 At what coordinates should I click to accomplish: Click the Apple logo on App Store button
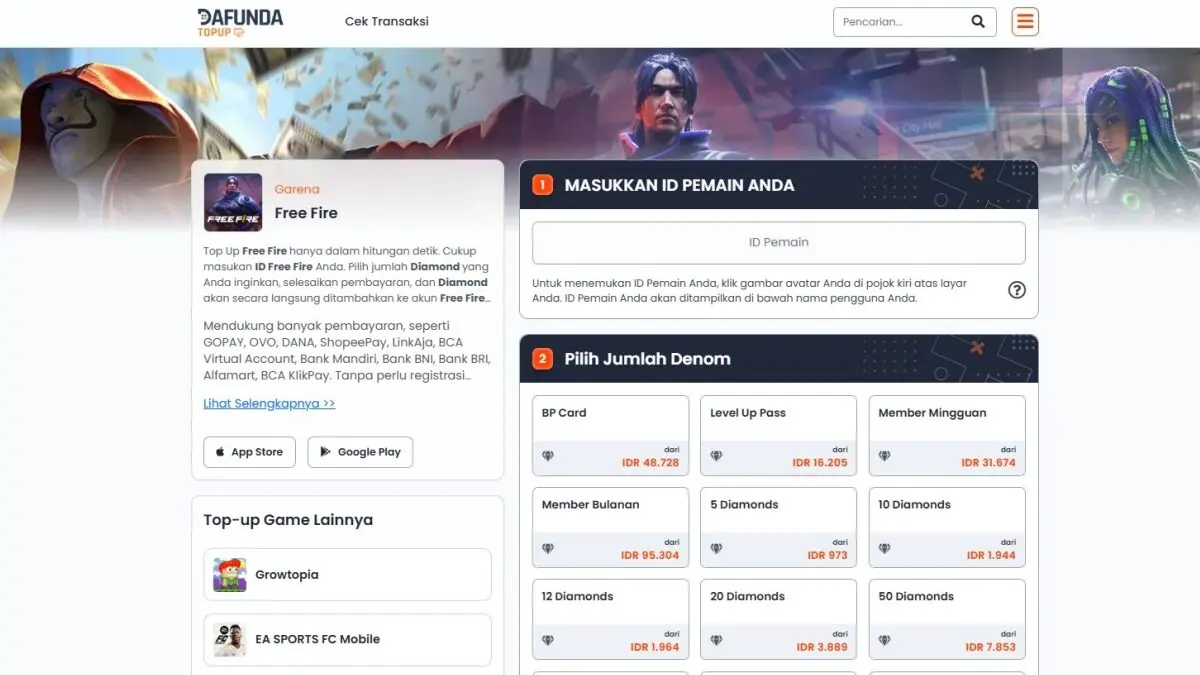pyautogui.click(x=220, y=452)
